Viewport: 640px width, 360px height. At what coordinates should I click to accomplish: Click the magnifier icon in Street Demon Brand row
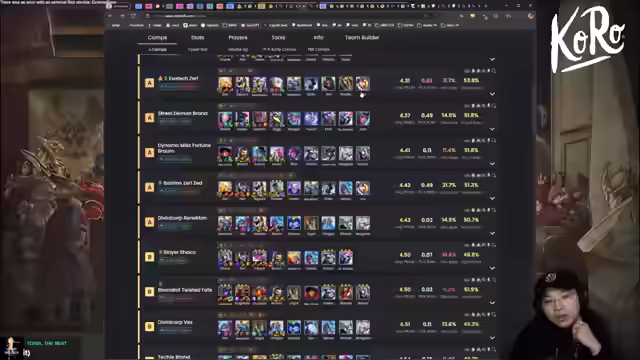coord(494,106)
